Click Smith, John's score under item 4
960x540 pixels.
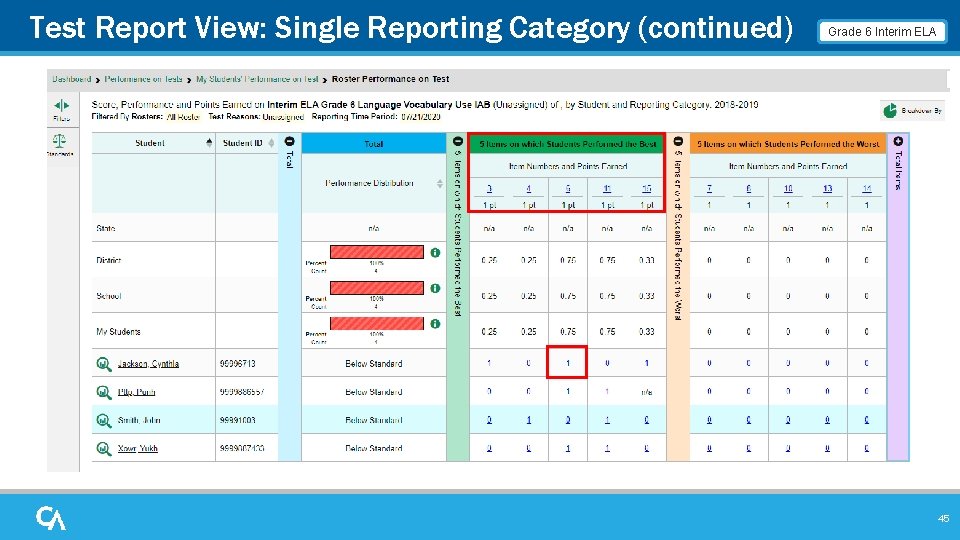click(528, 420)
